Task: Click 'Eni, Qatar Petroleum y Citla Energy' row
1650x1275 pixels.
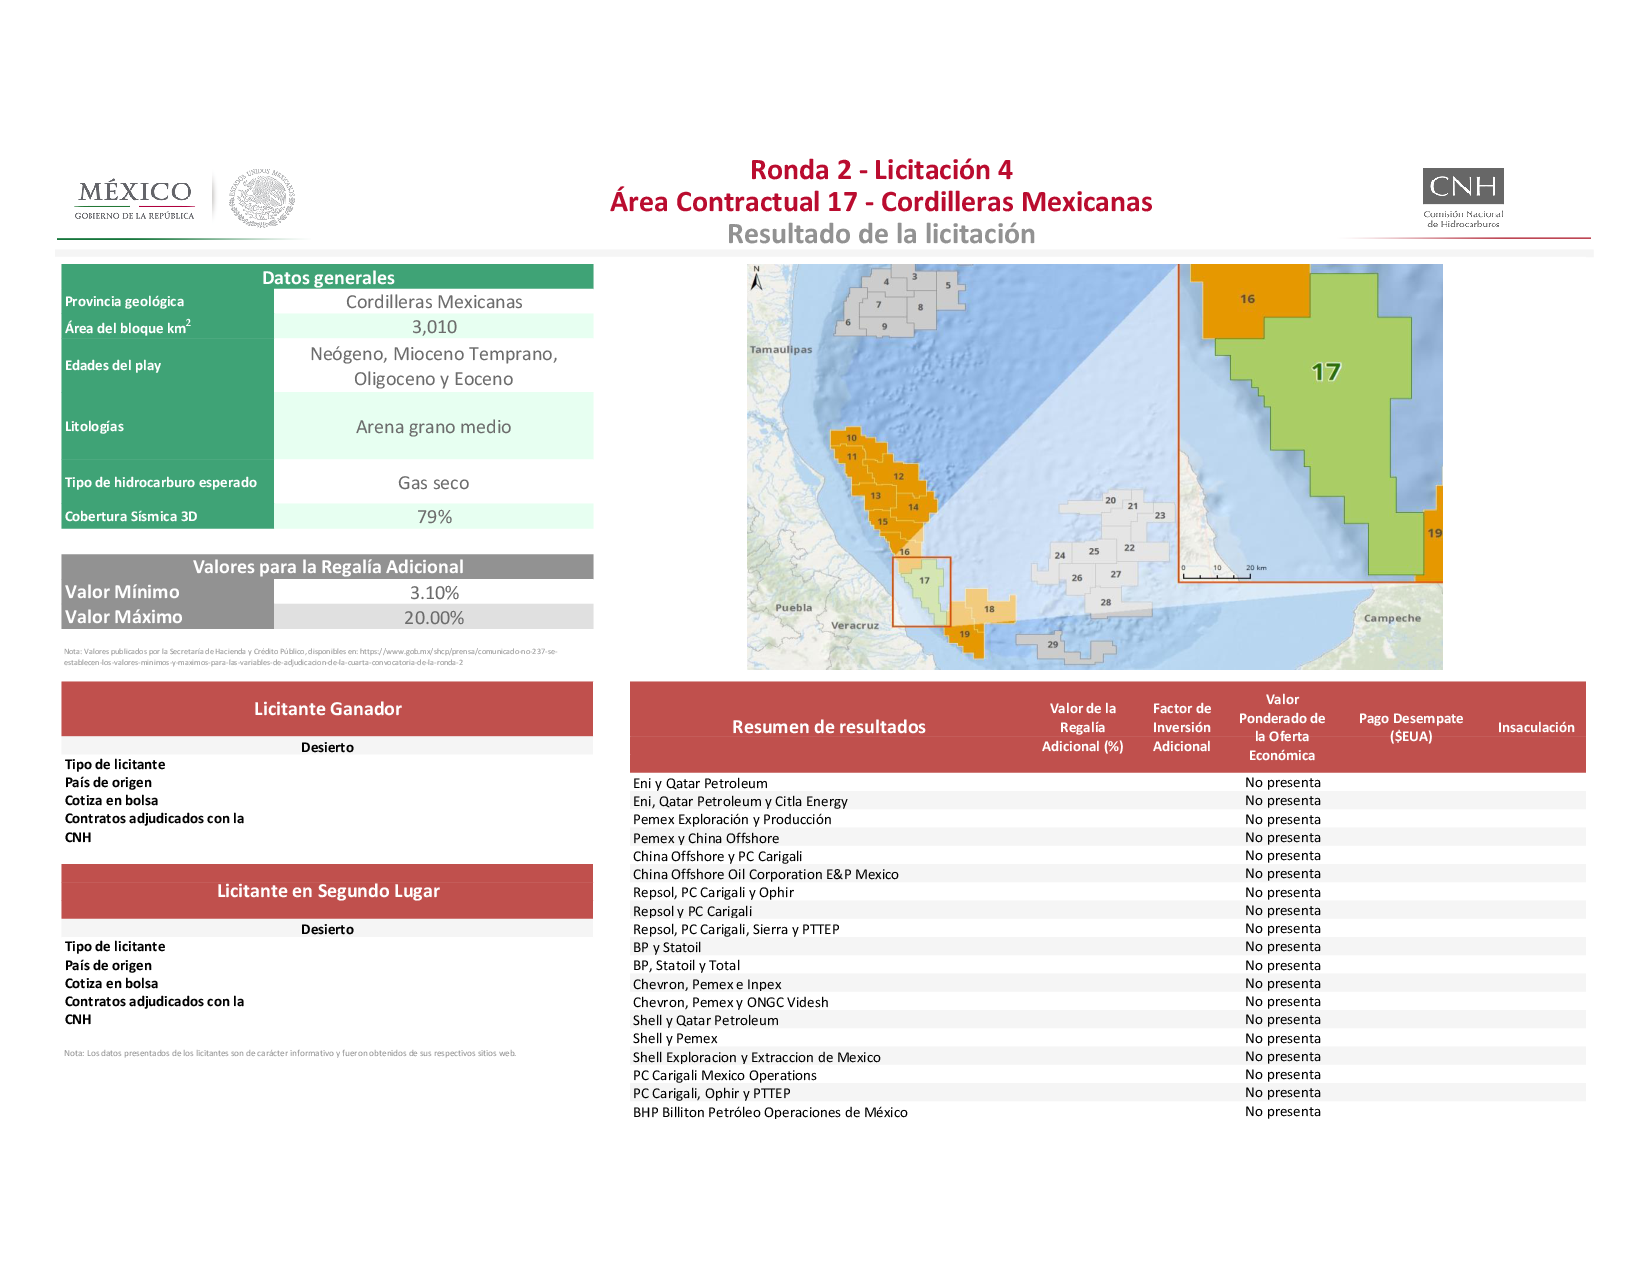Action: pos(1108,801)
